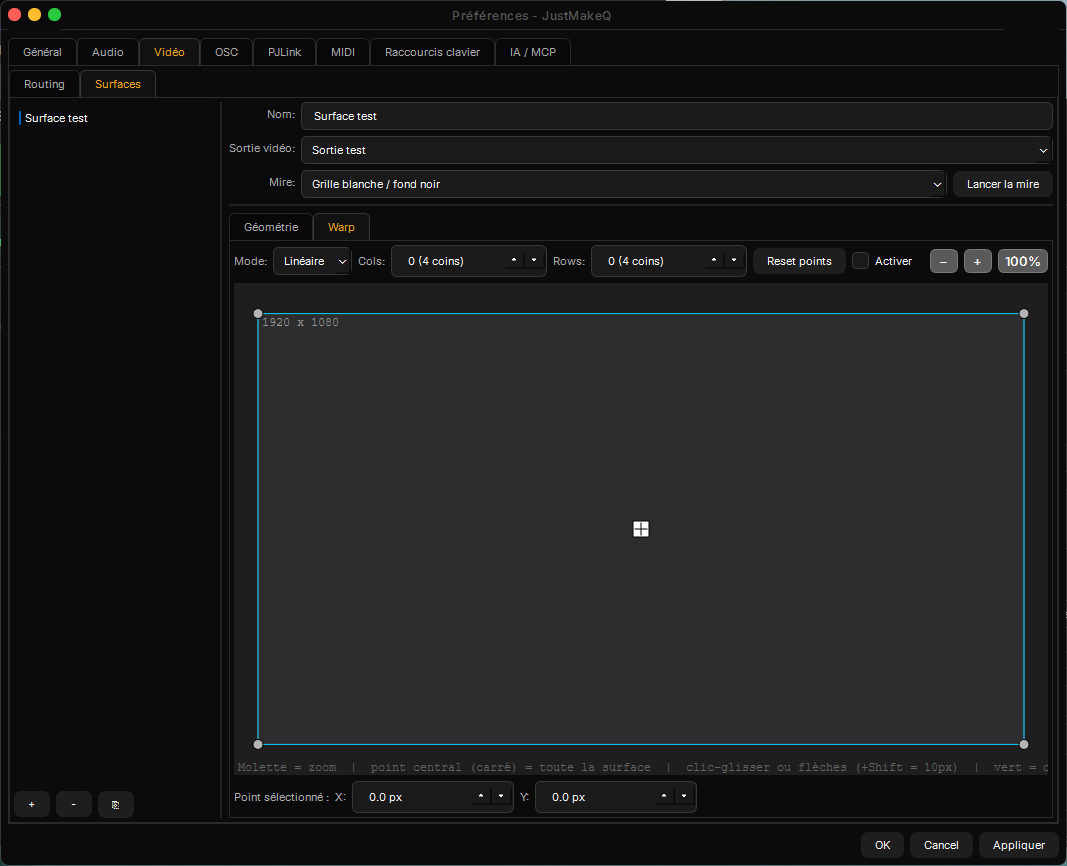Decrement the Rows stepper down arrow

(734, 260)
